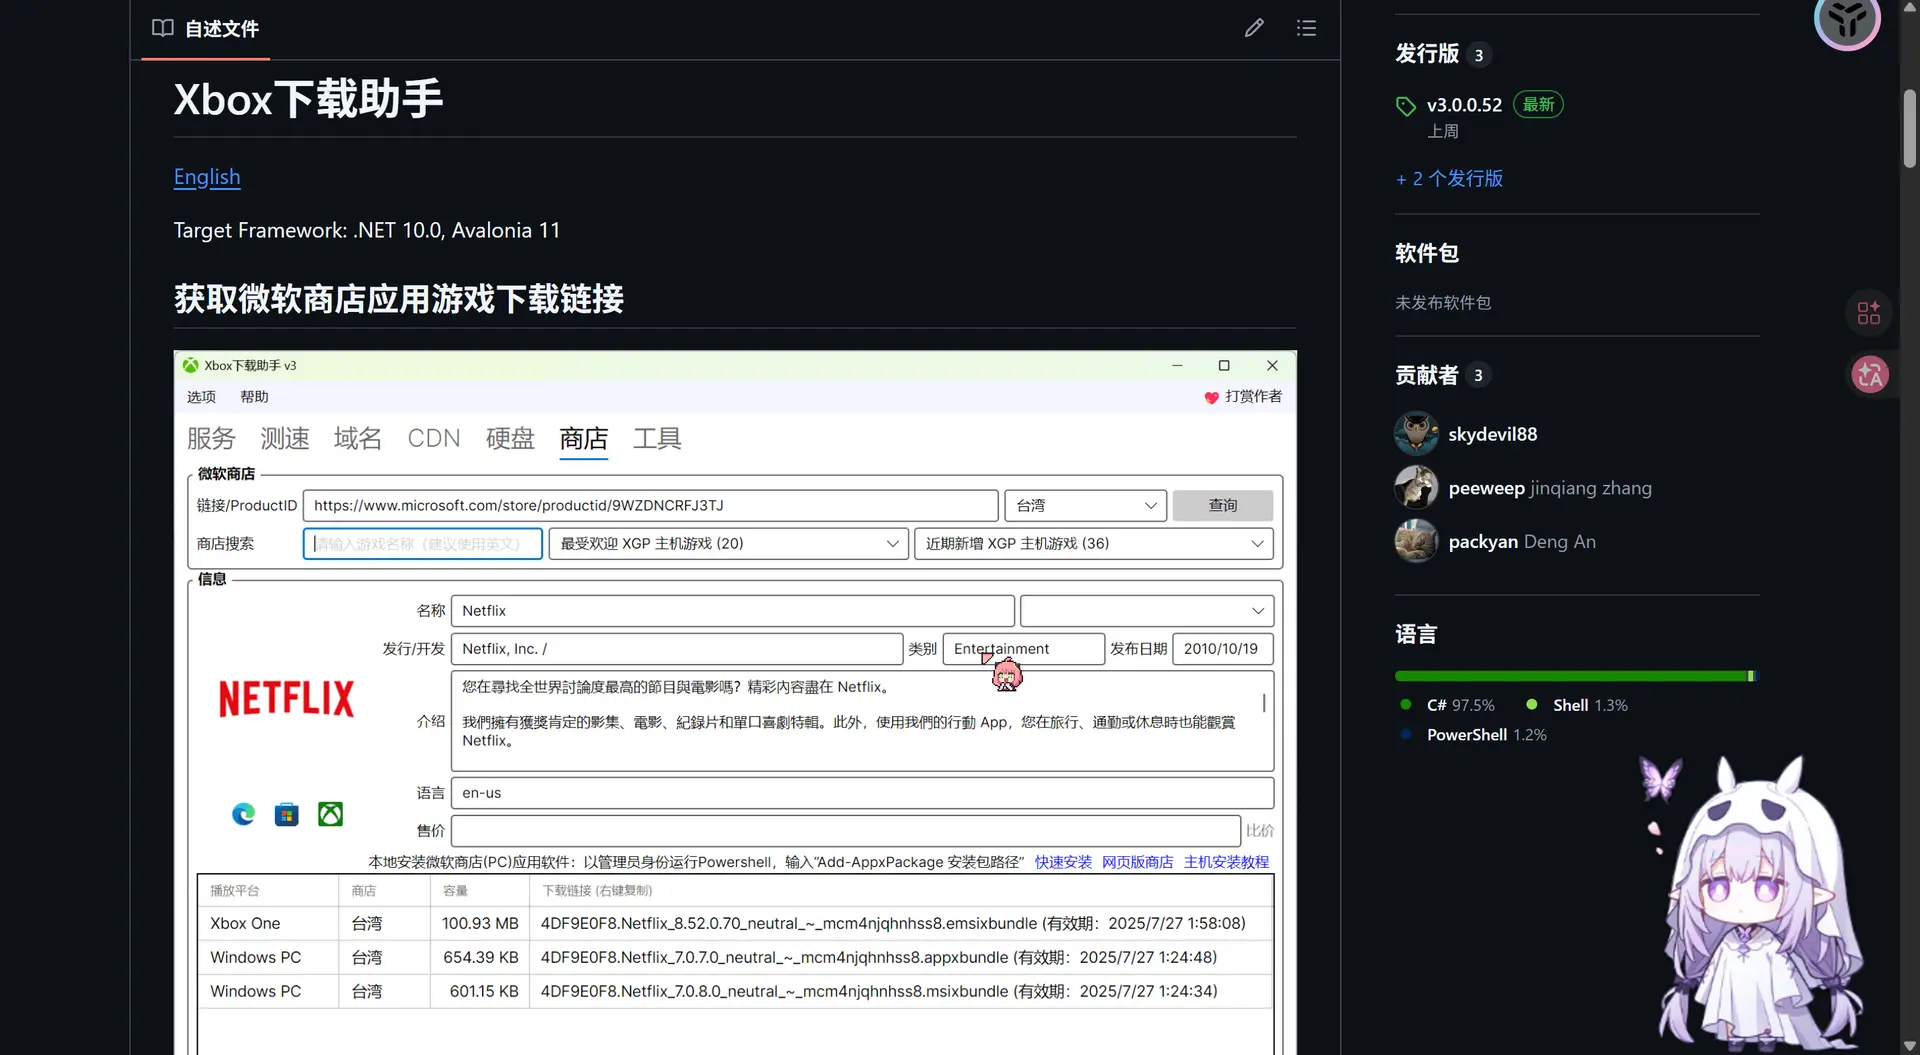Open the 帮助 menu in the app screenshot
1920x1055 pixels.
point(254,397)
